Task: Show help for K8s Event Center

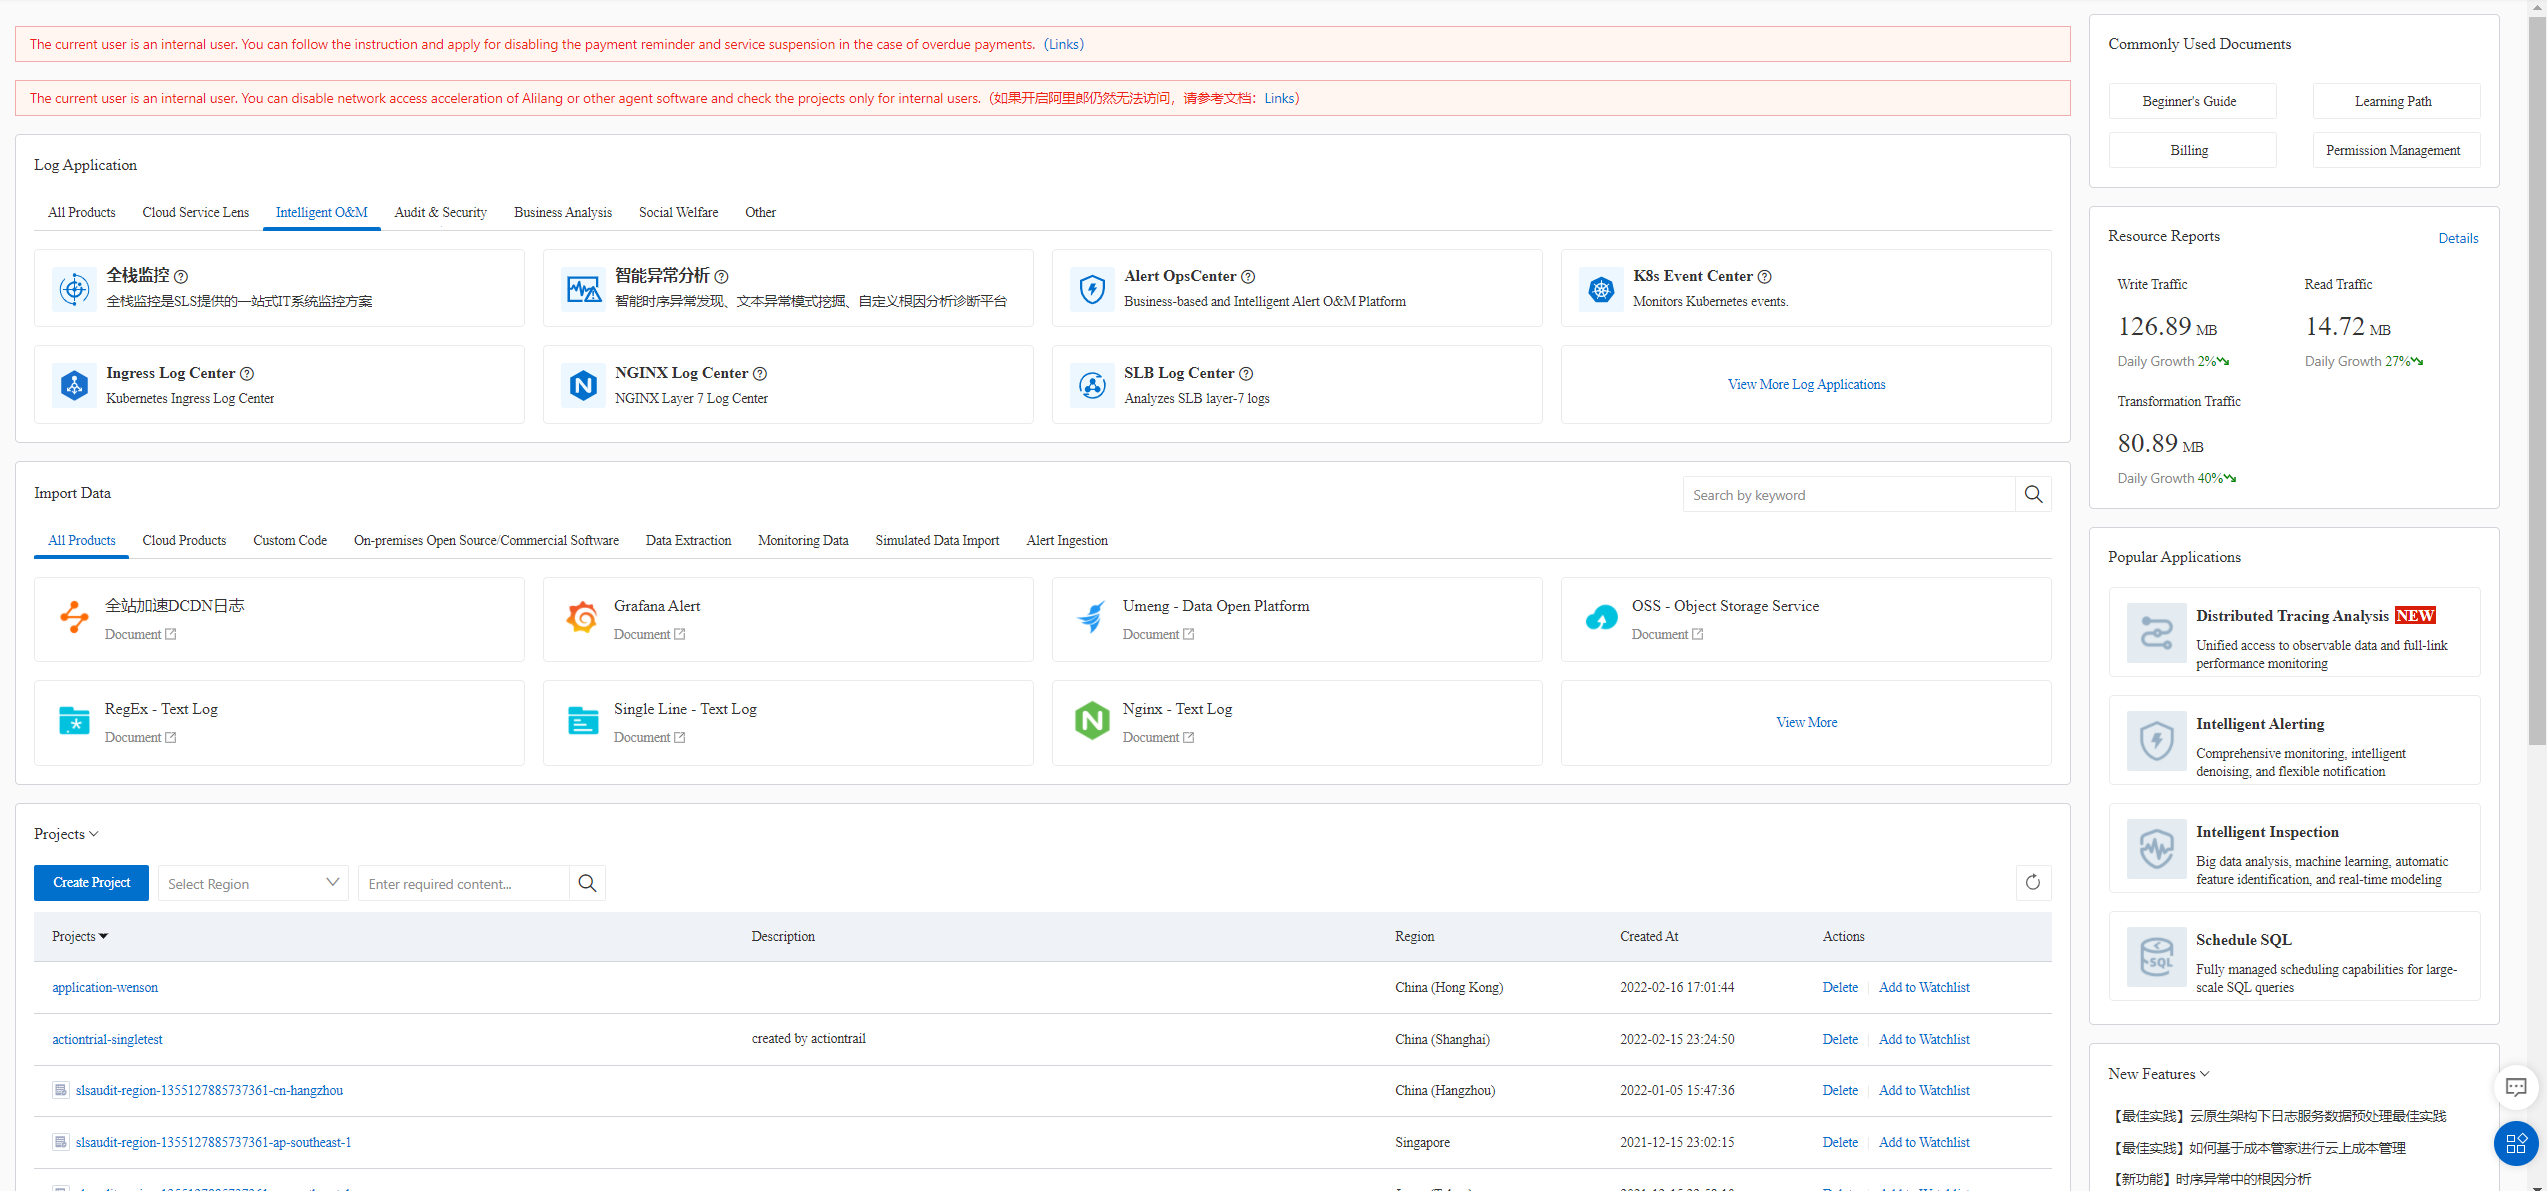Action: [x=1764, y=277]
